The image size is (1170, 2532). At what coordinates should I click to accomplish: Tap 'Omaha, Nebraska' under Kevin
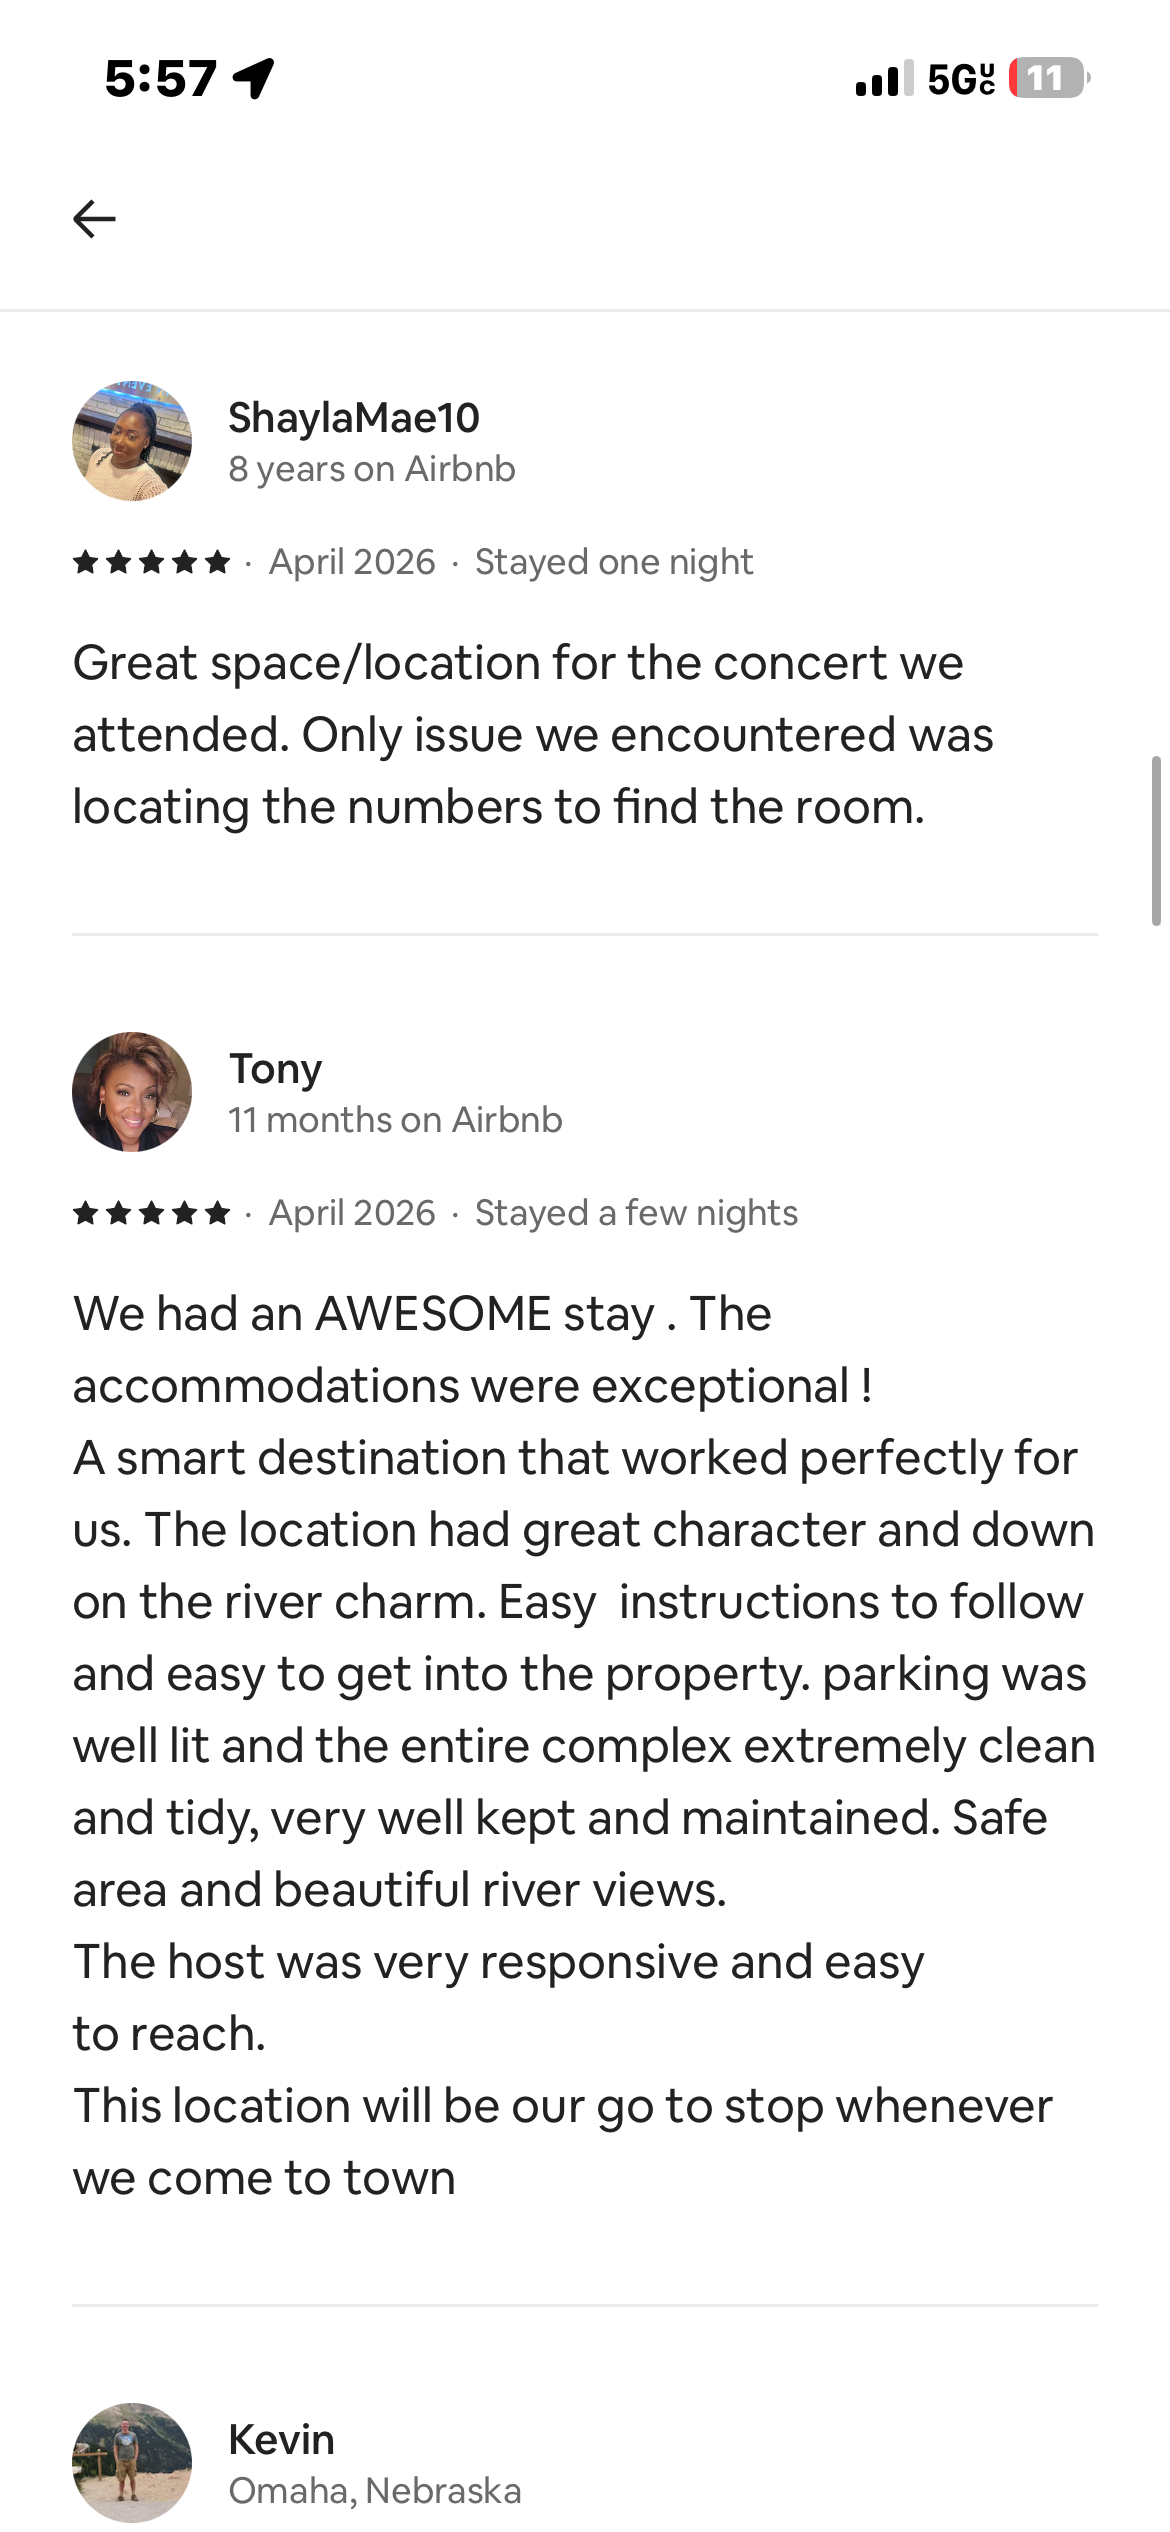375,2490
